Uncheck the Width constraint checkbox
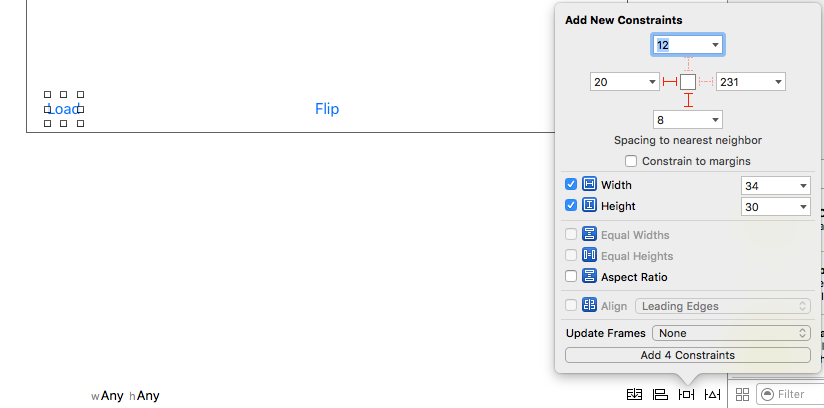 click(x=571, y=185)
